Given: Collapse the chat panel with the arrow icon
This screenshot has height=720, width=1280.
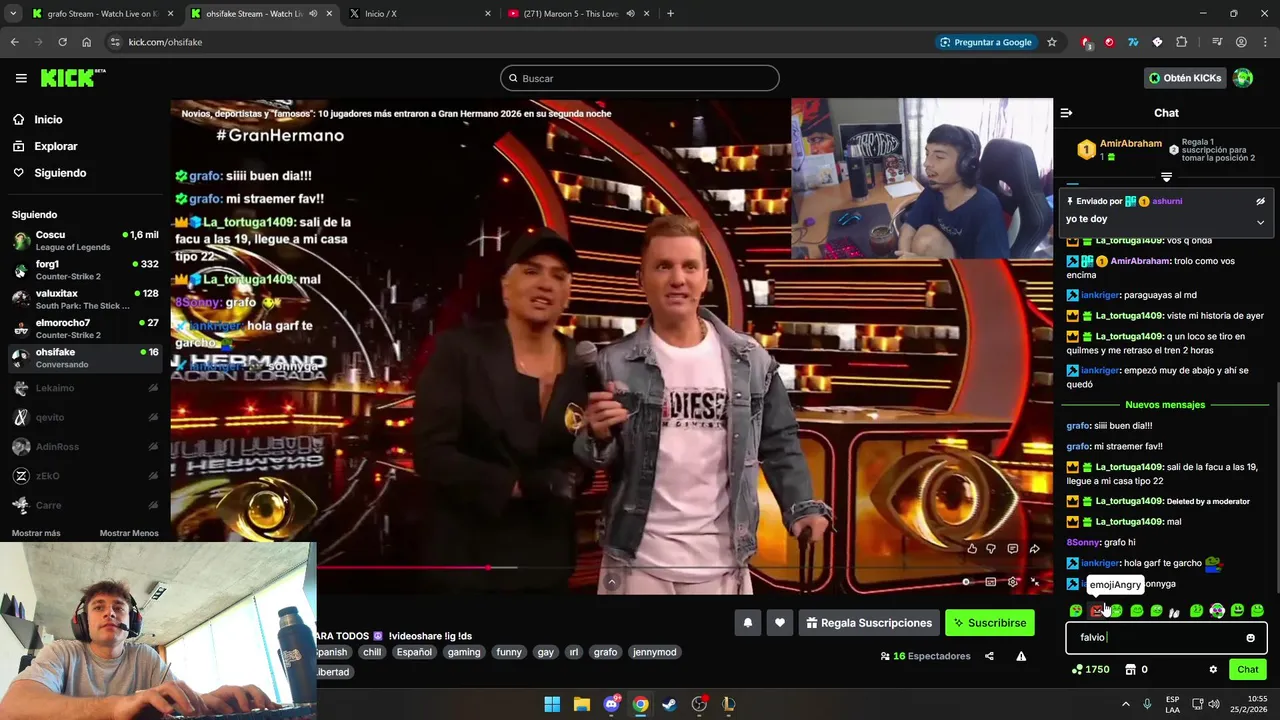Looking at the screenshot, I should point(1066,113).
